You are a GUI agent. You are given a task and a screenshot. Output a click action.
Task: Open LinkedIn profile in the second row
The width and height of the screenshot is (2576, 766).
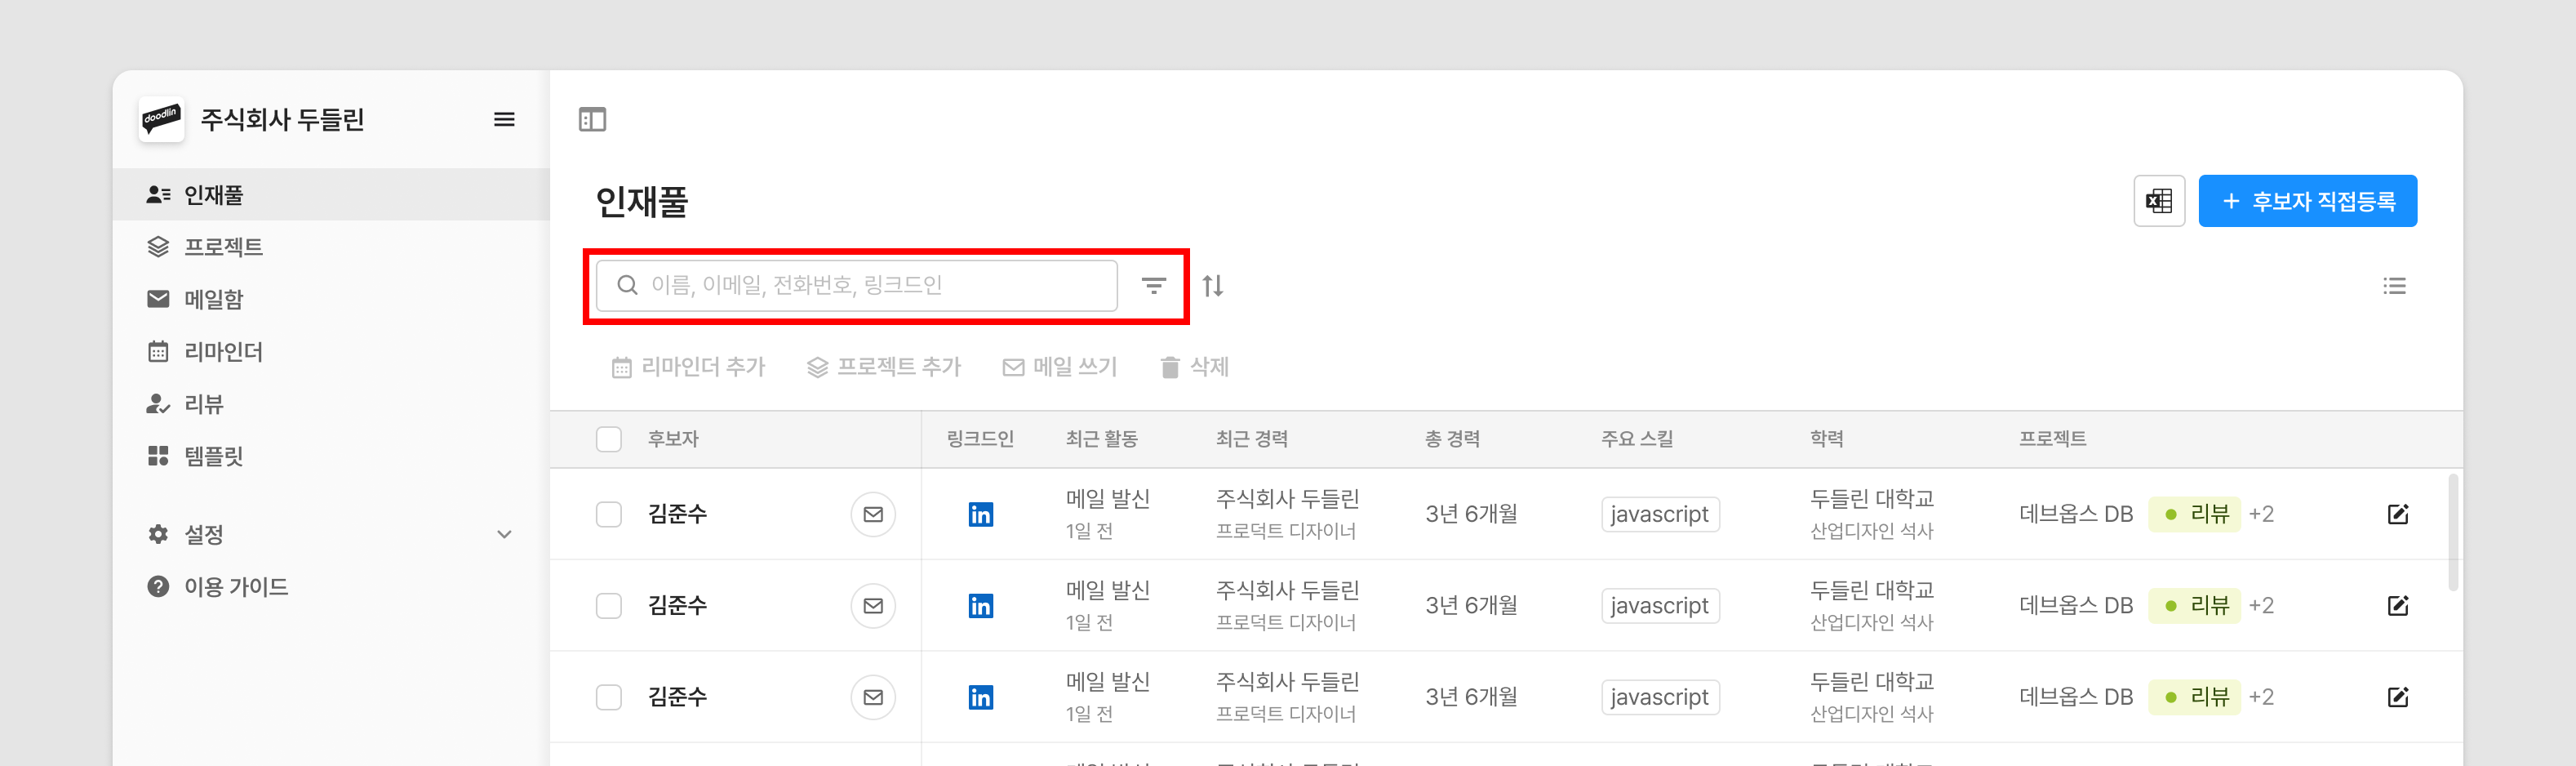[x=981, y=606]
